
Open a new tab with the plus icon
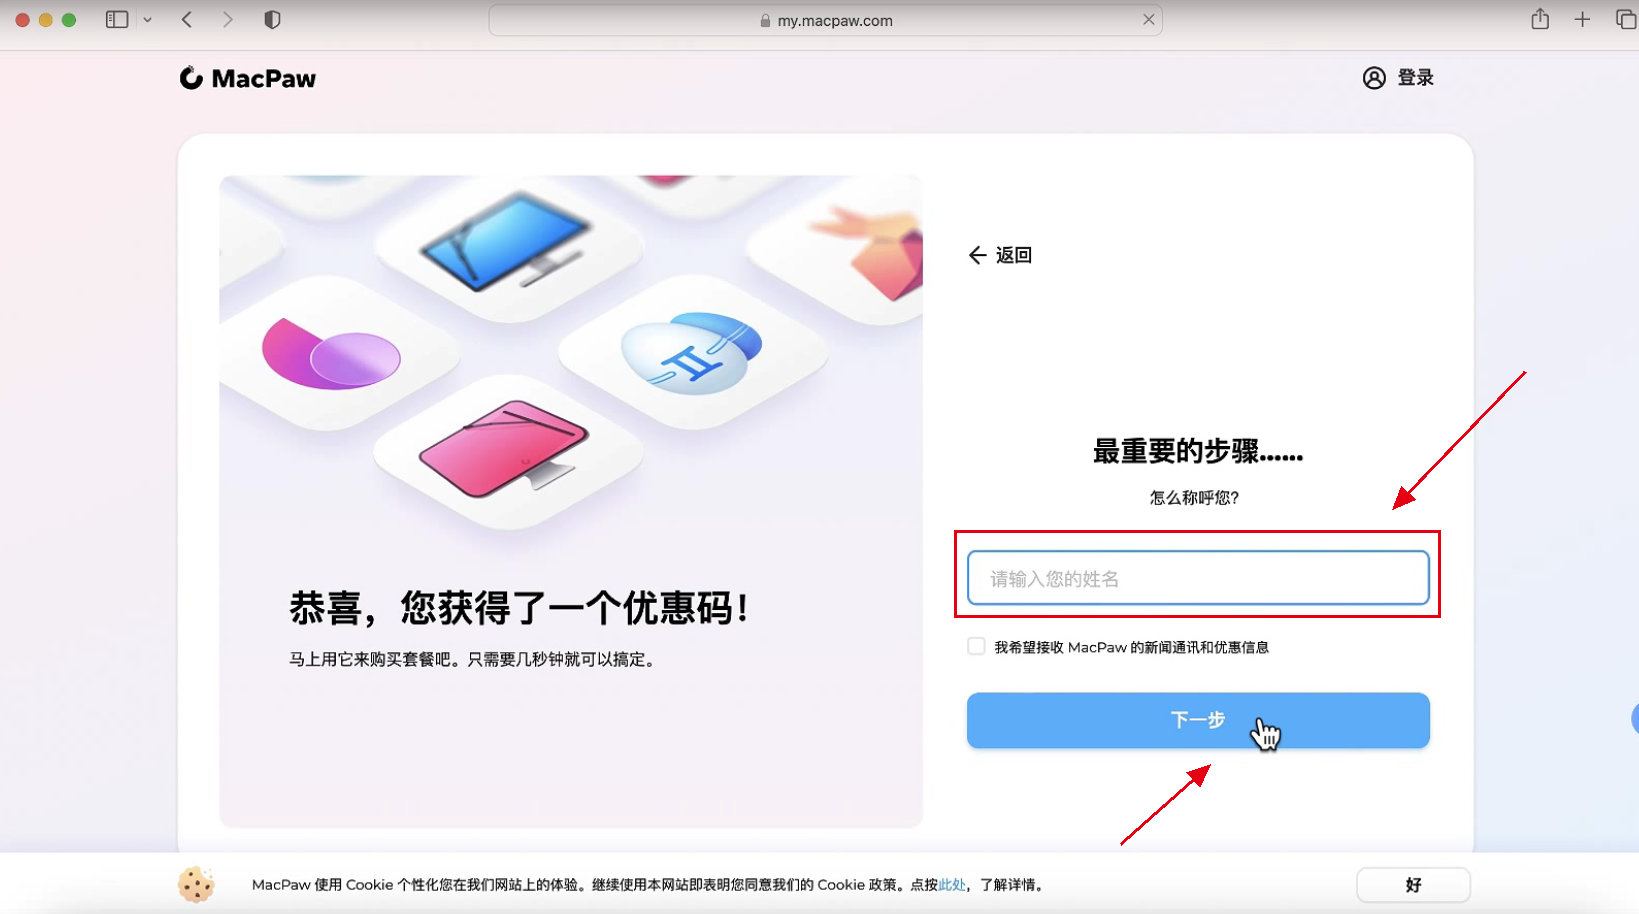[x=1582, y=20]
